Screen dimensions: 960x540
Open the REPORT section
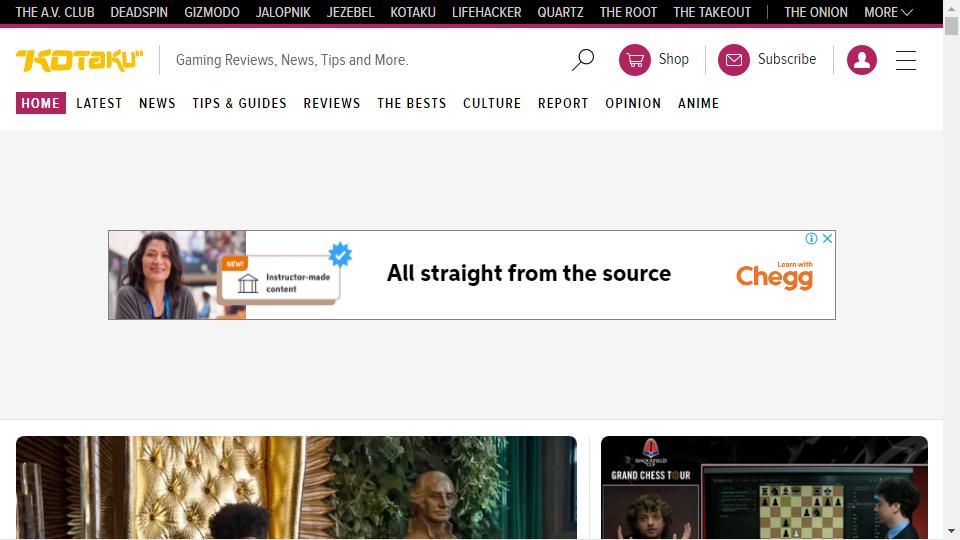pos(563,103)
